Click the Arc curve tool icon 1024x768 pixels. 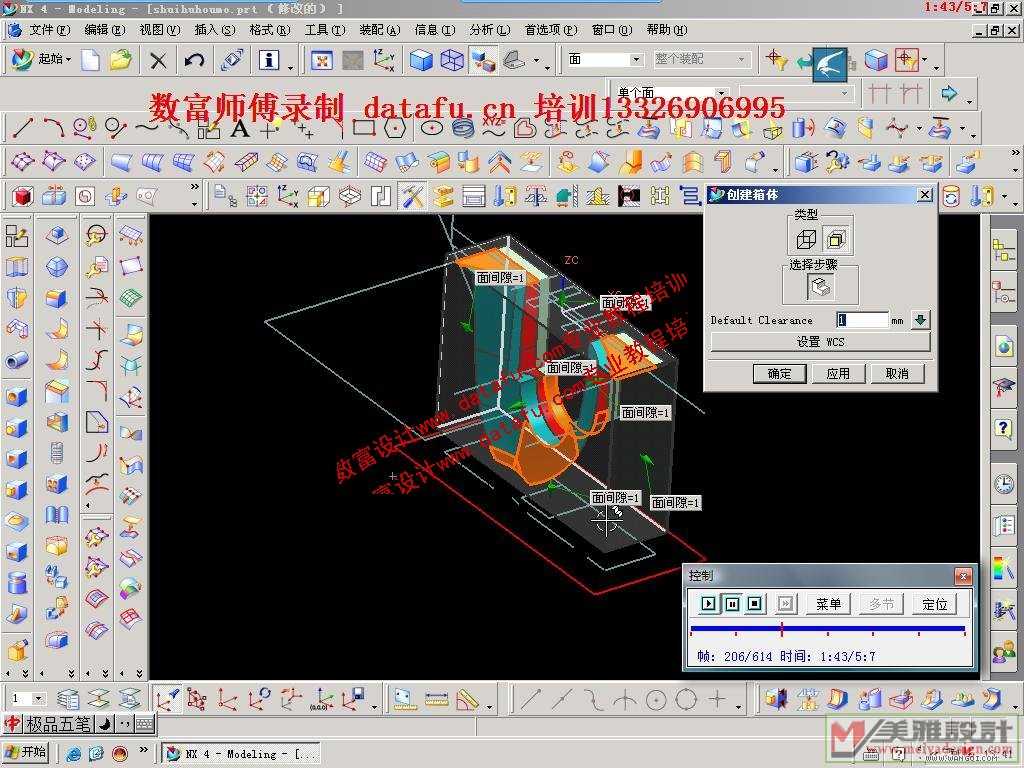click(54, 127)
